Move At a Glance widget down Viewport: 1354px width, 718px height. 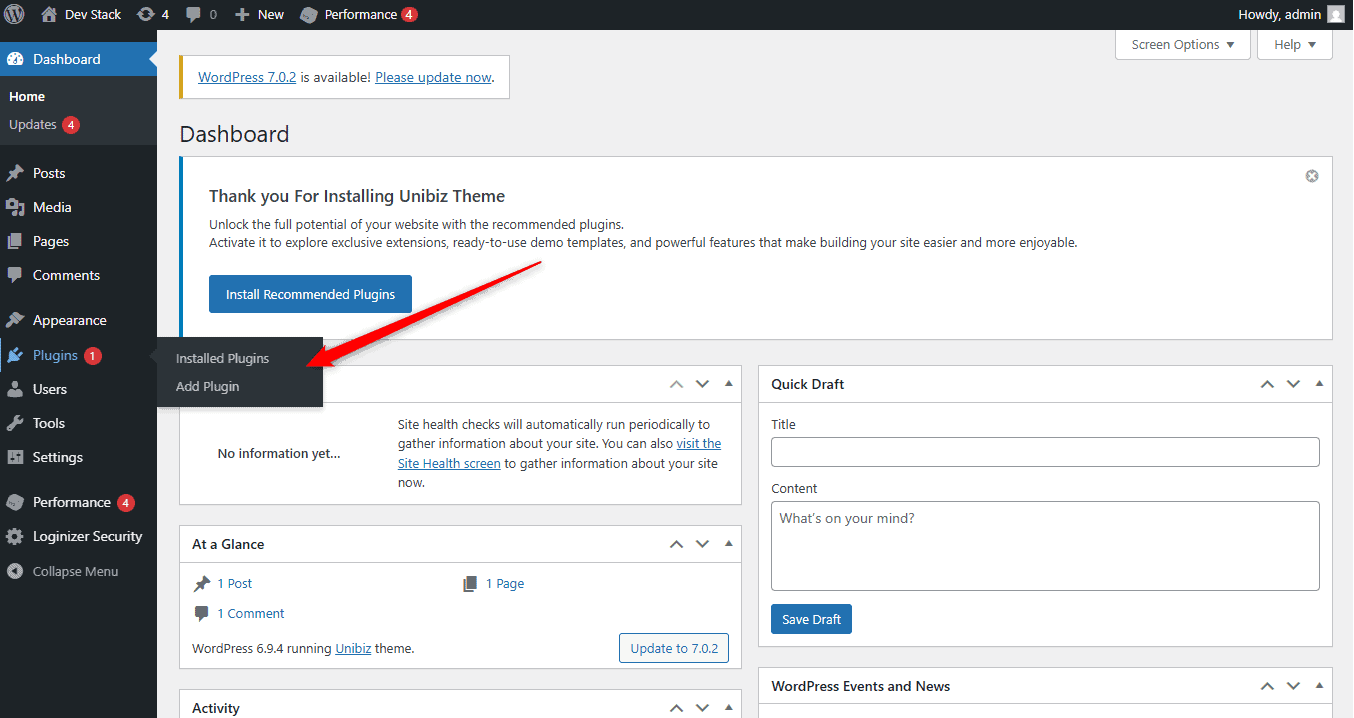click(702, 544)
